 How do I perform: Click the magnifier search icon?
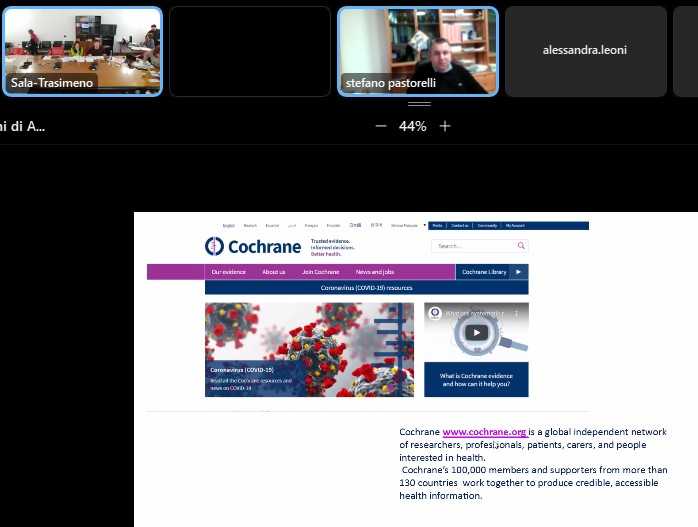pyautogui.click(x=521, y=246)
